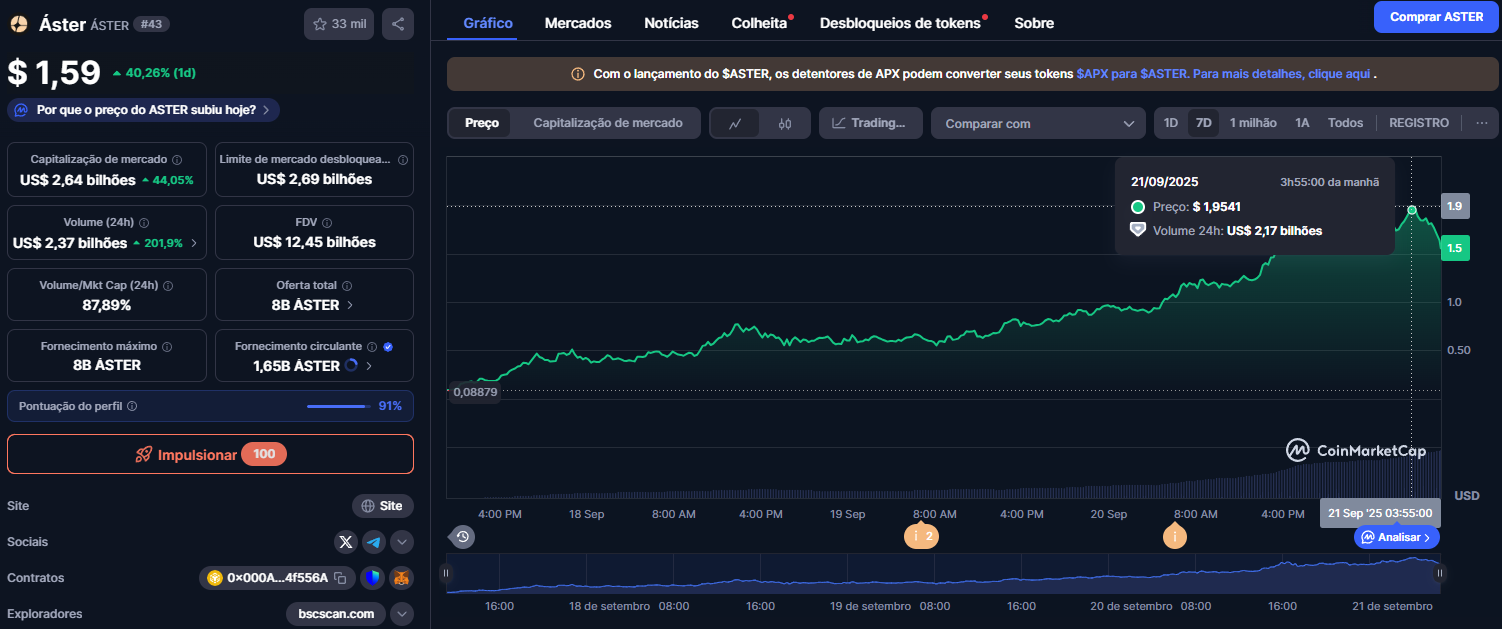Click the circulating supply progress ring
Image resolution: width=1502 pixels, height=629 pixels.
[351, 366]
